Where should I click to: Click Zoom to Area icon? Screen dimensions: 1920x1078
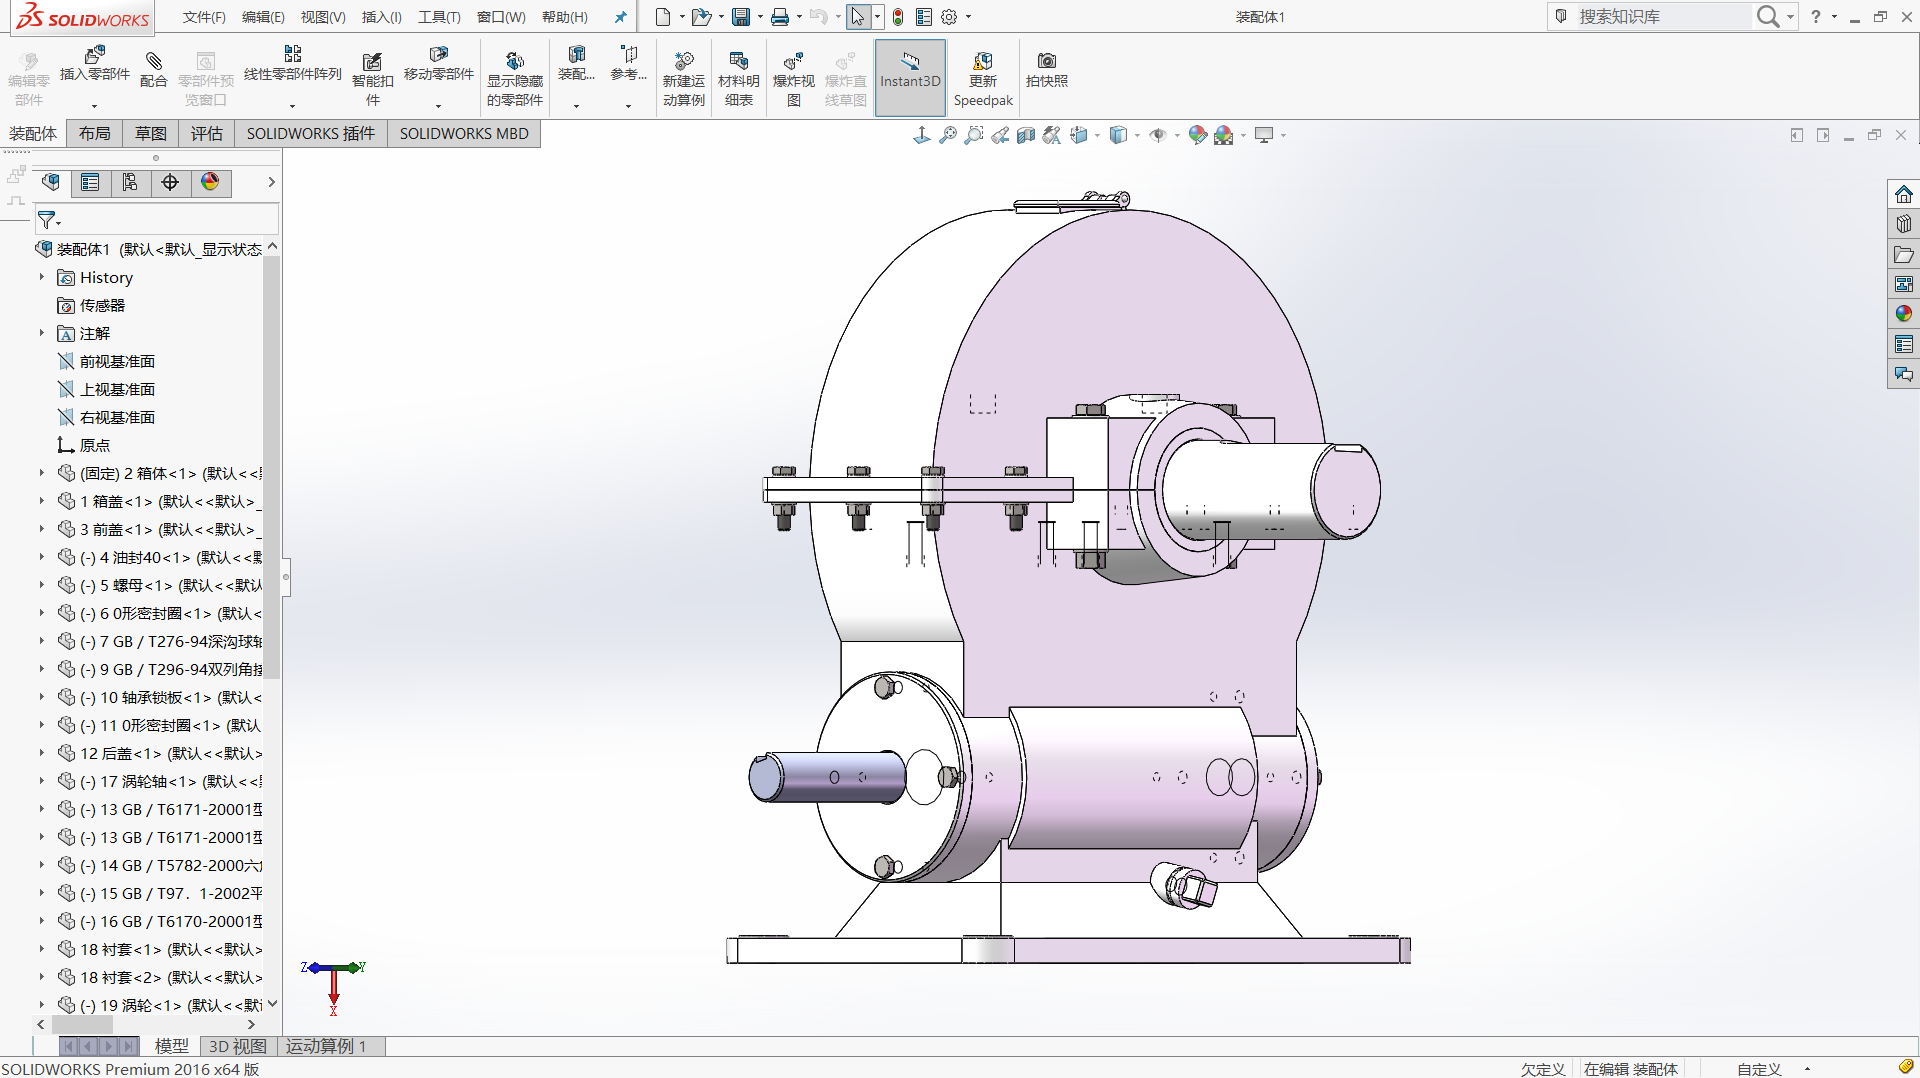973,135
